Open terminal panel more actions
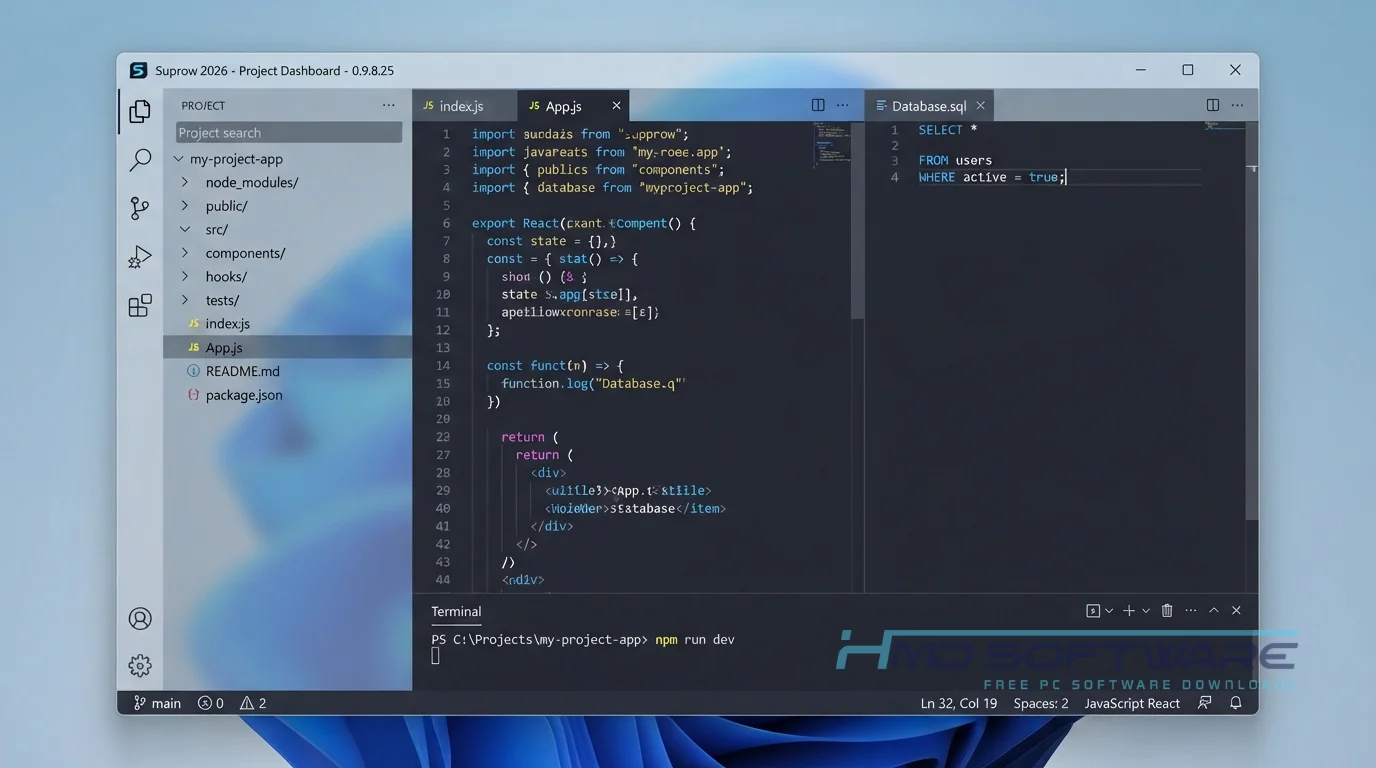Viewport: 1376px width, 768px height. [x=1190, y=610]
